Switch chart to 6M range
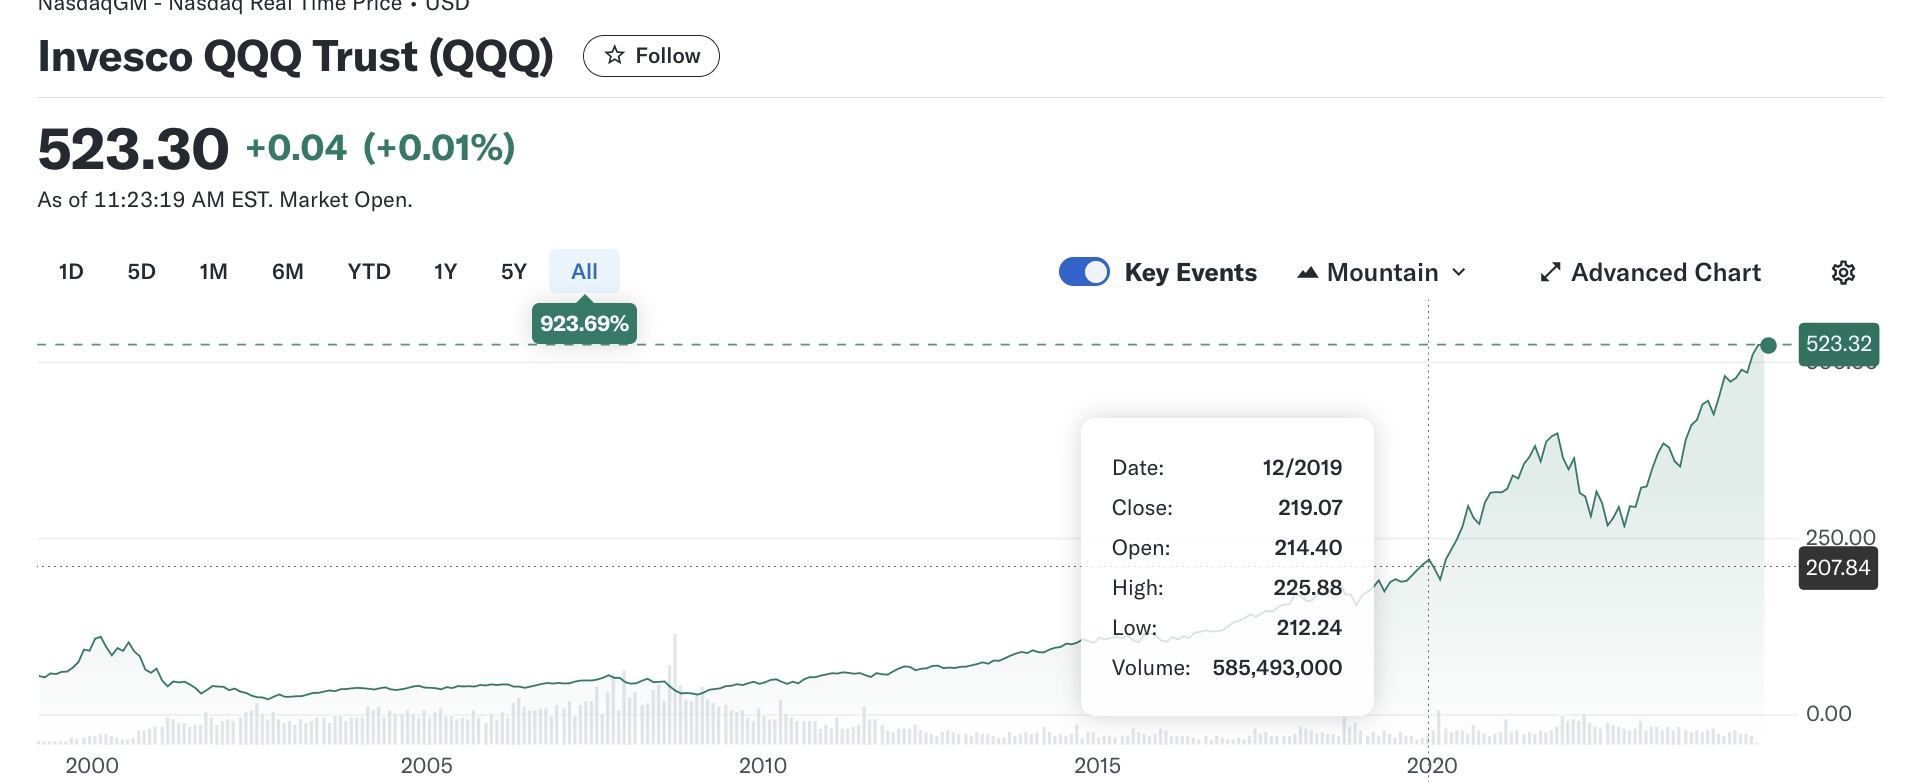The width and height of the screenshot is (1926, 782). (x=288, y=272)
